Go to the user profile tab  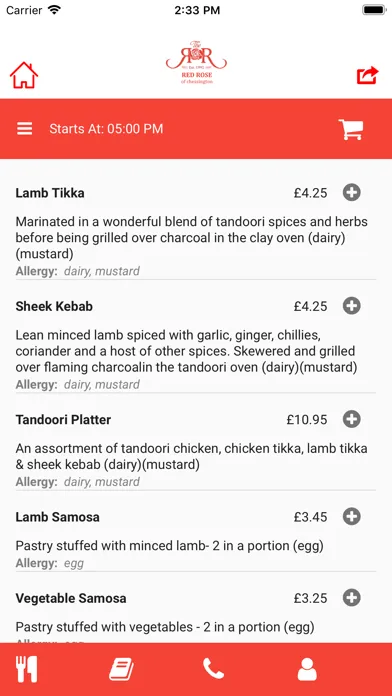307,669
